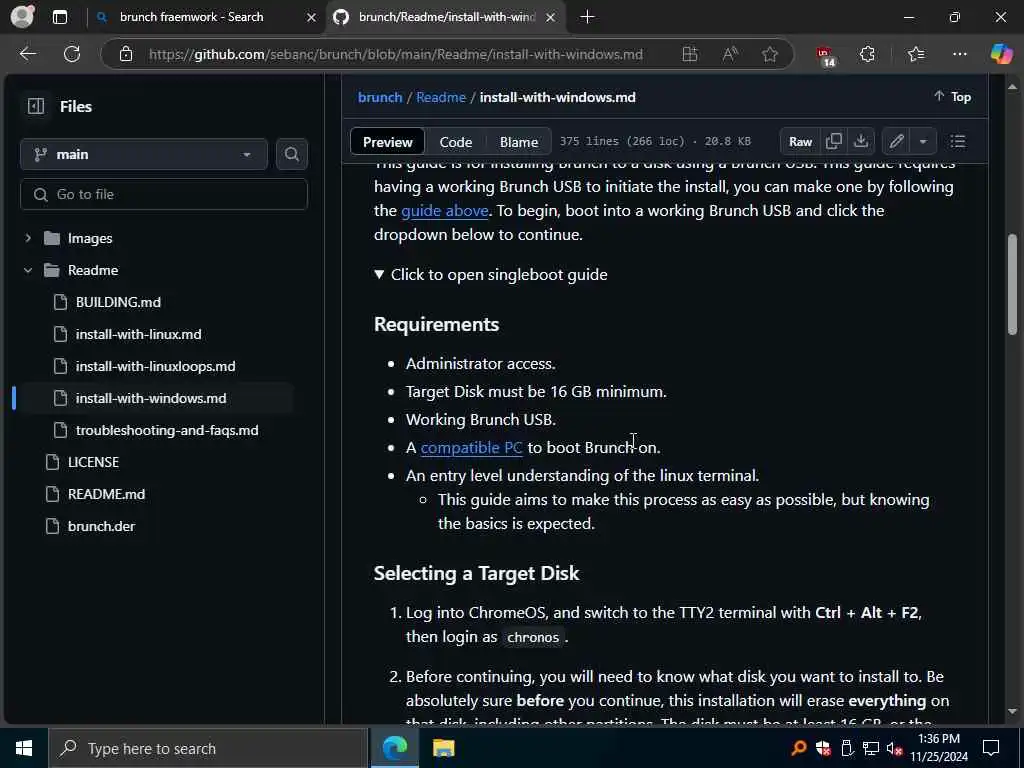Open the Raw file view

800,142
